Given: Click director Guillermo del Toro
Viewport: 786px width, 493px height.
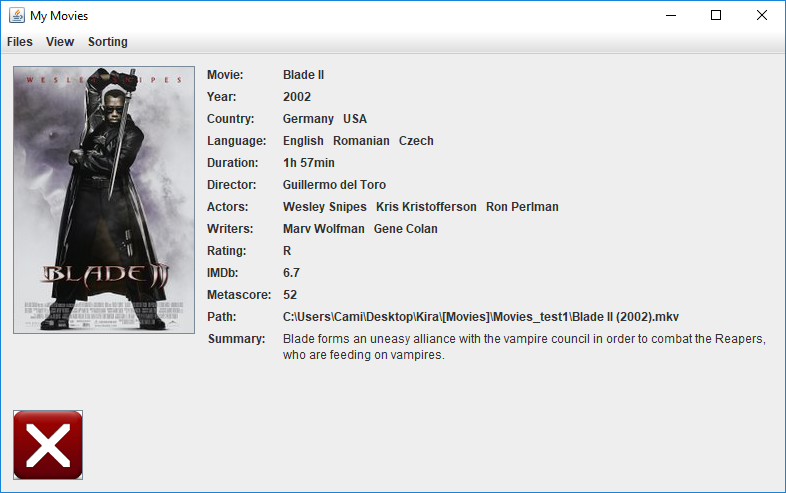Looking at the screenshot, I should point(334,185).
